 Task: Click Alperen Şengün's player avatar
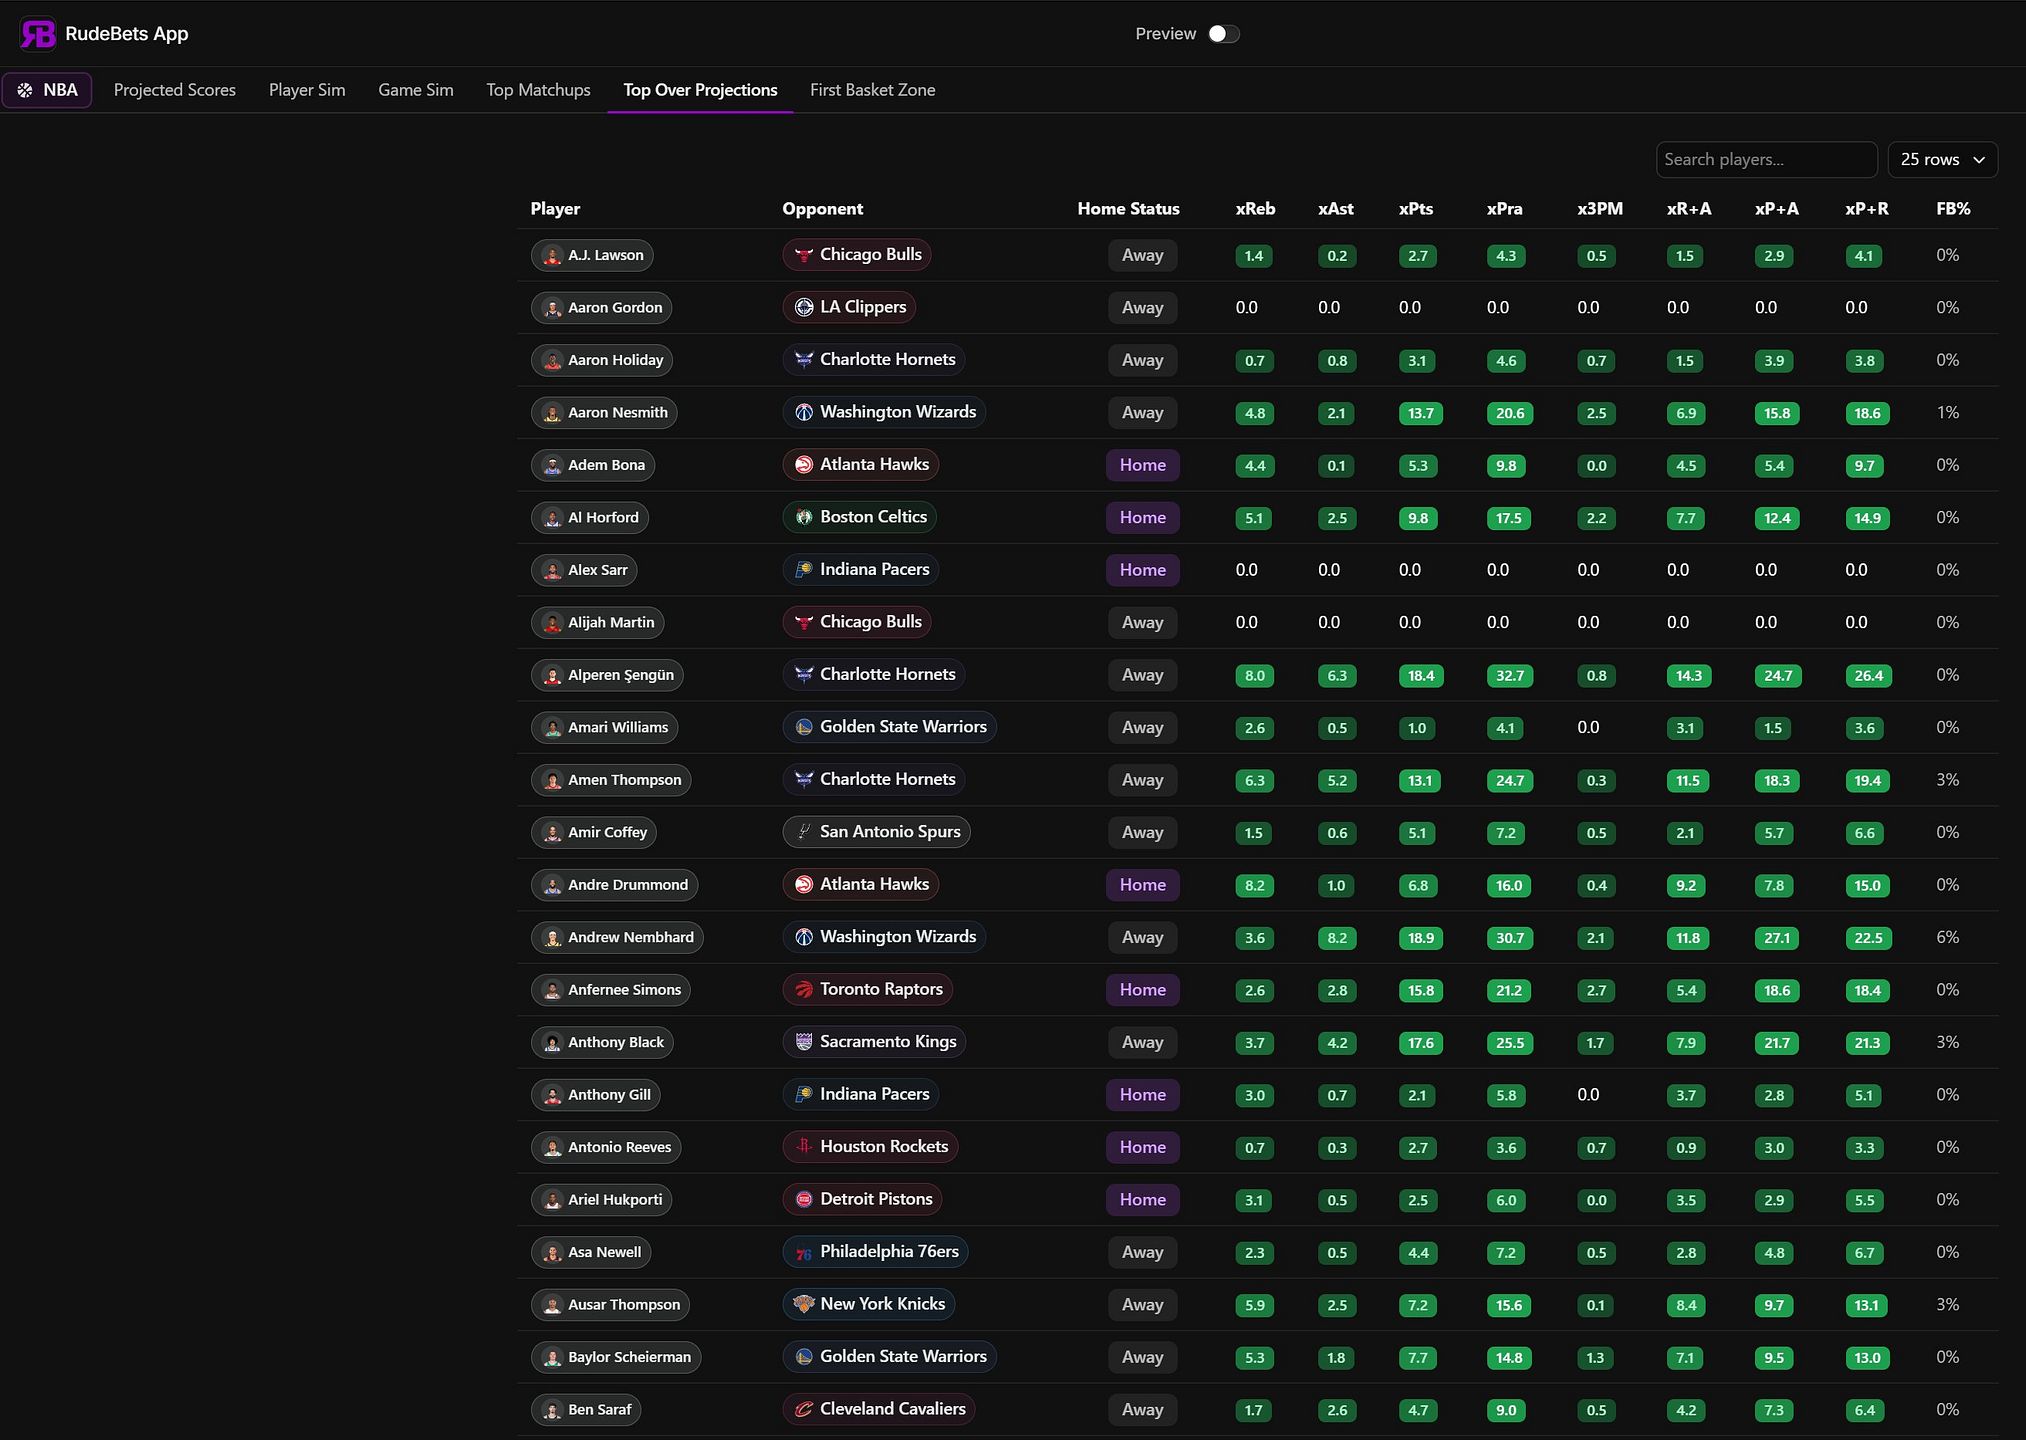tap(552, 675)
